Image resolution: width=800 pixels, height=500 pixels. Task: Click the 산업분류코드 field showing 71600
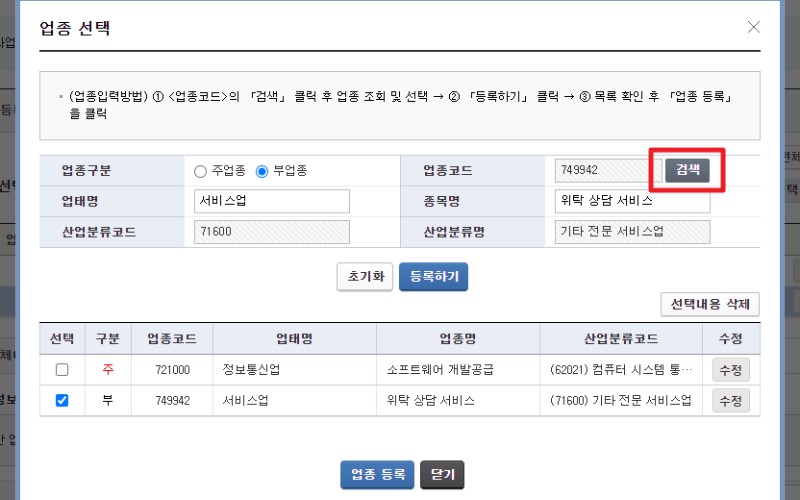coord(272,232)
